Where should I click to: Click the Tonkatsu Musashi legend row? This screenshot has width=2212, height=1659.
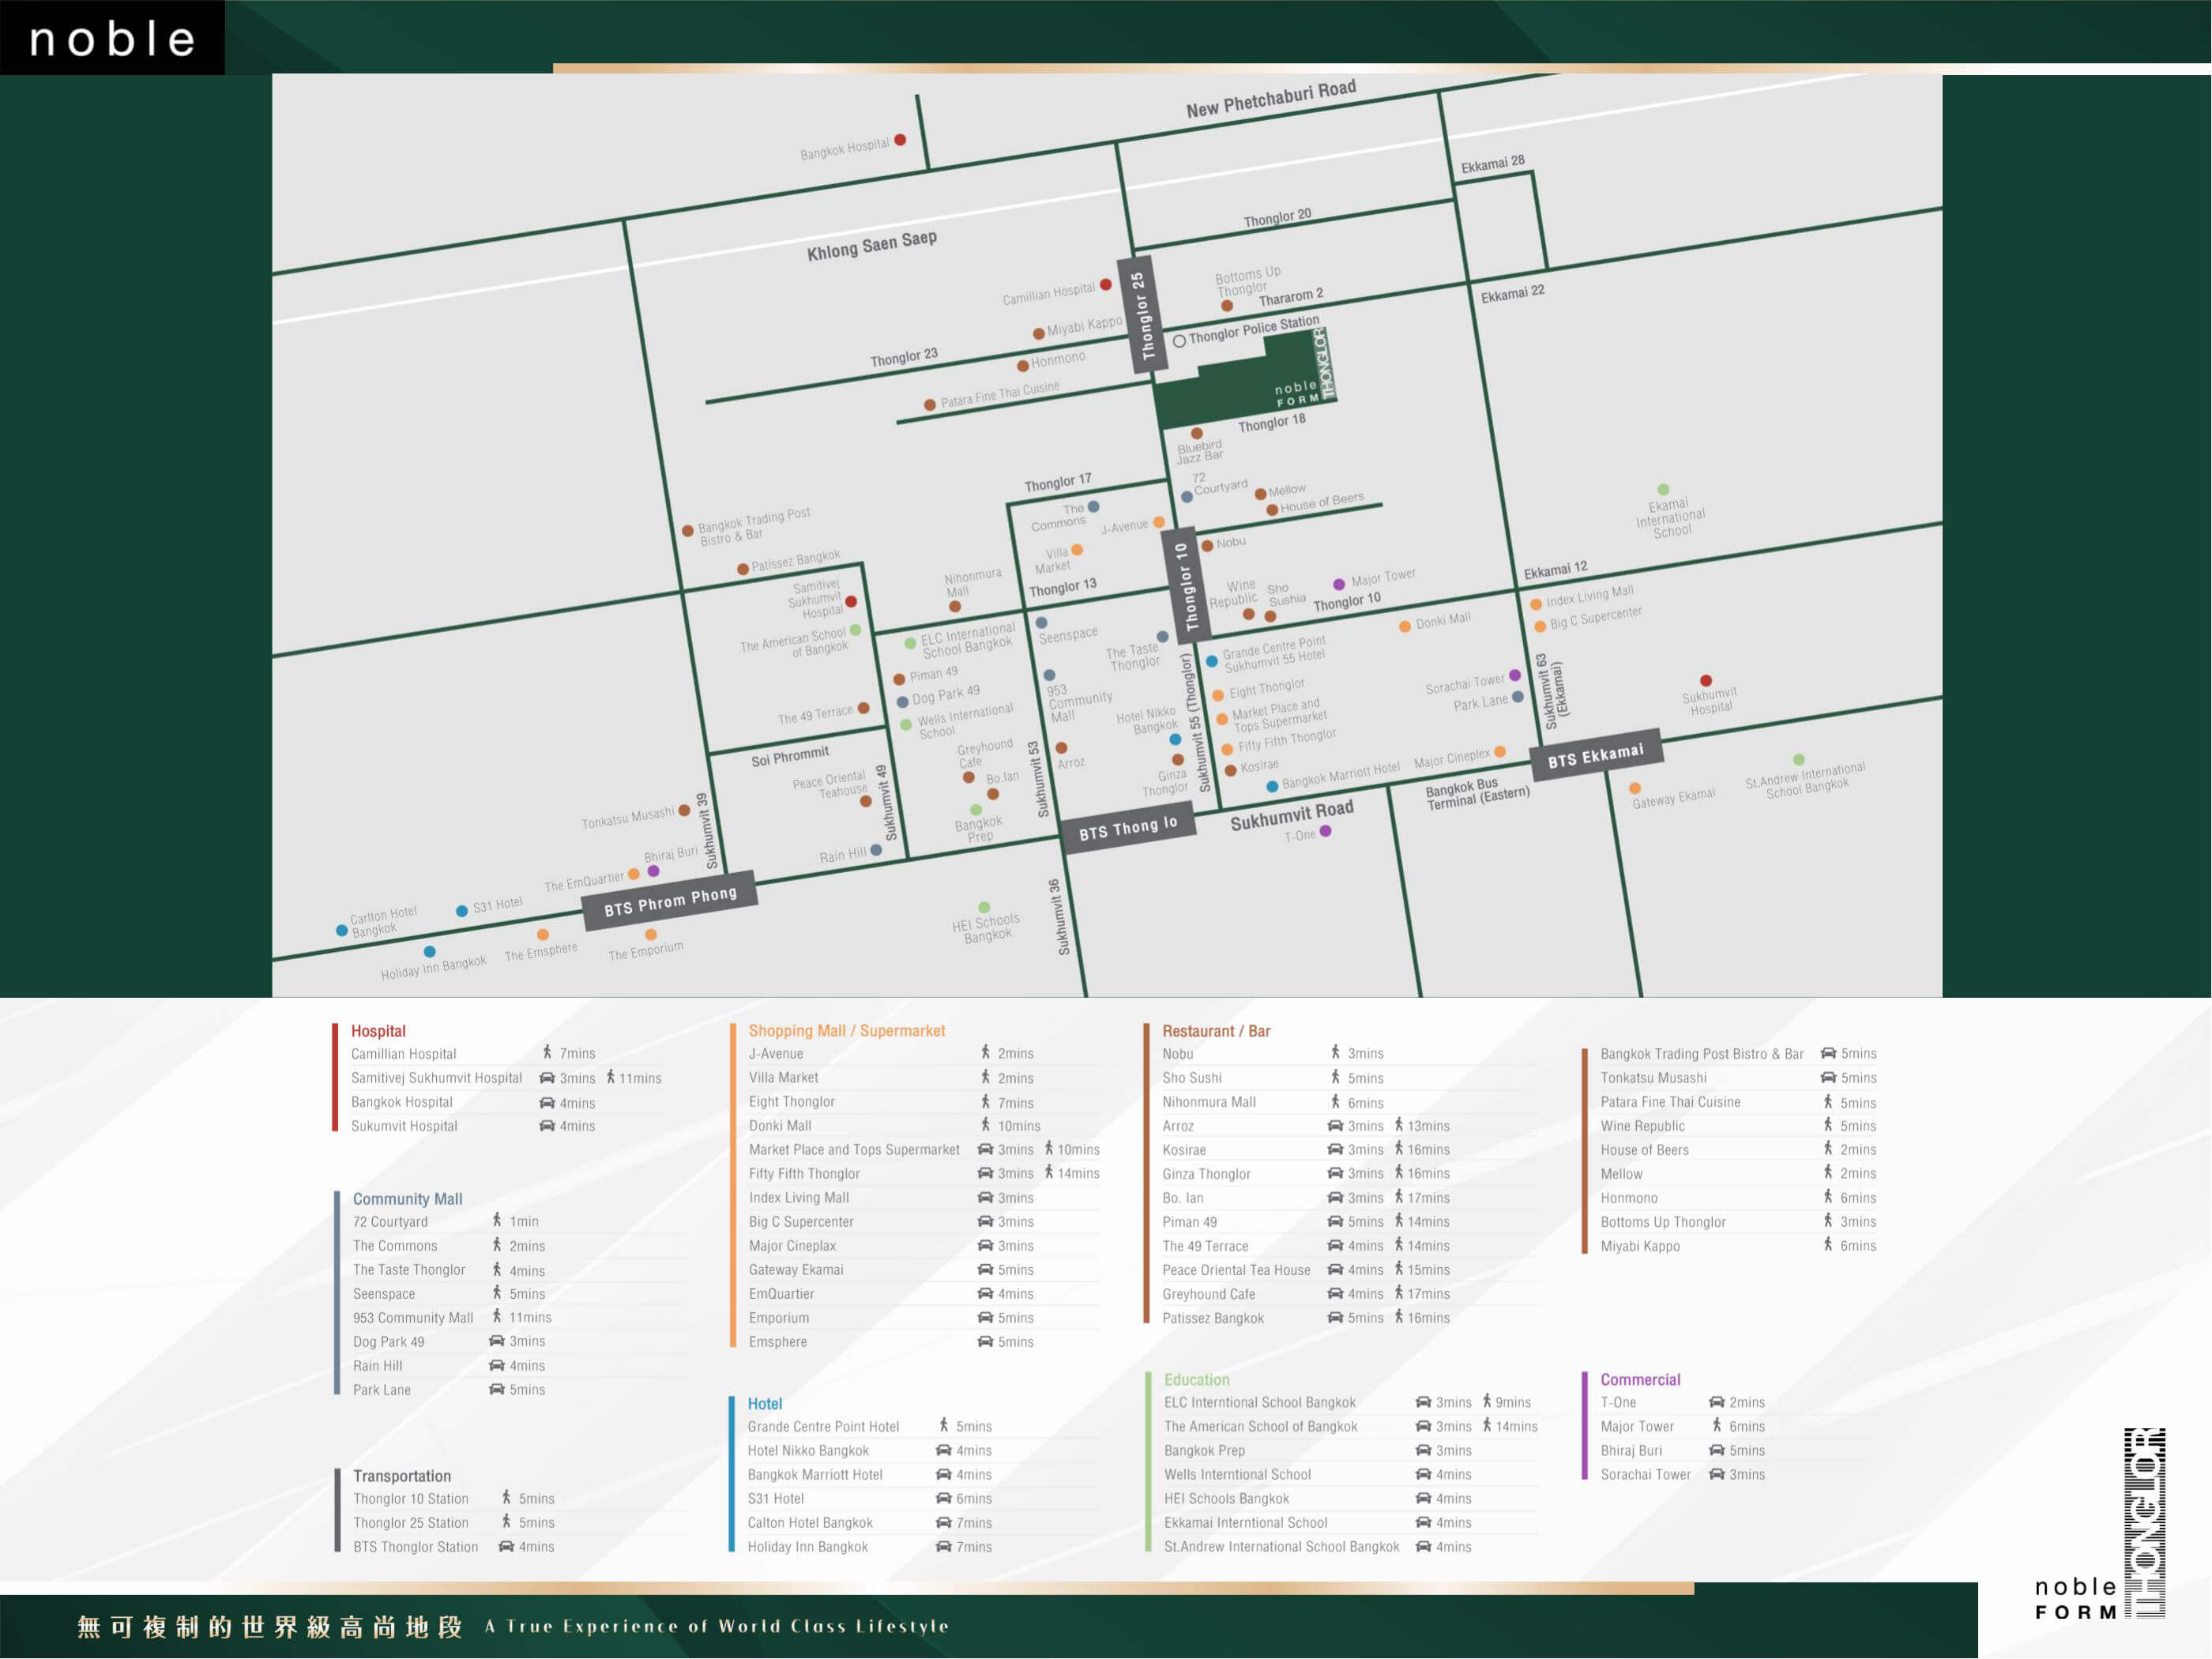[1738, 1078]
